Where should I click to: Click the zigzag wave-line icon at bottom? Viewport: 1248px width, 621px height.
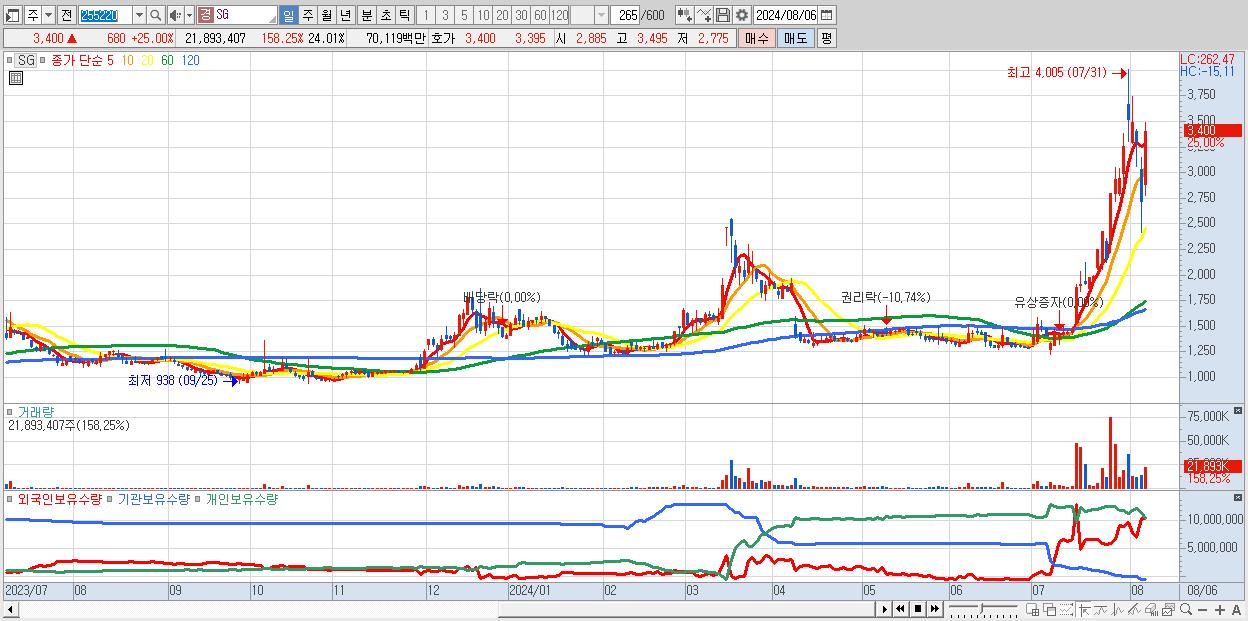1117,610
